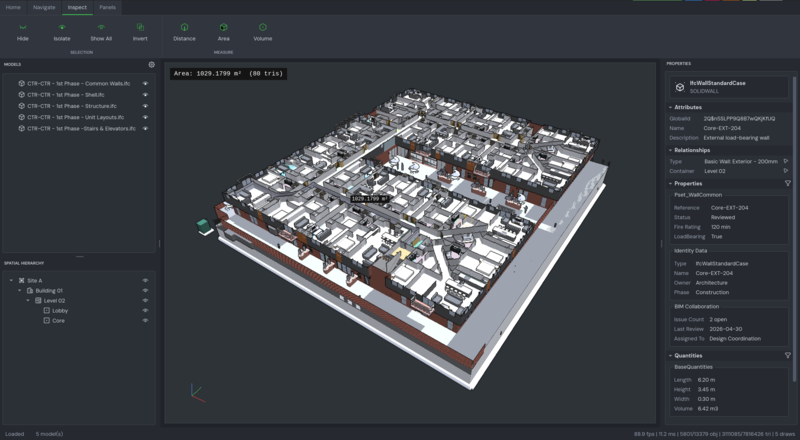Filter the Quantities section
This screenshot has width=800, height=440.
787,355
